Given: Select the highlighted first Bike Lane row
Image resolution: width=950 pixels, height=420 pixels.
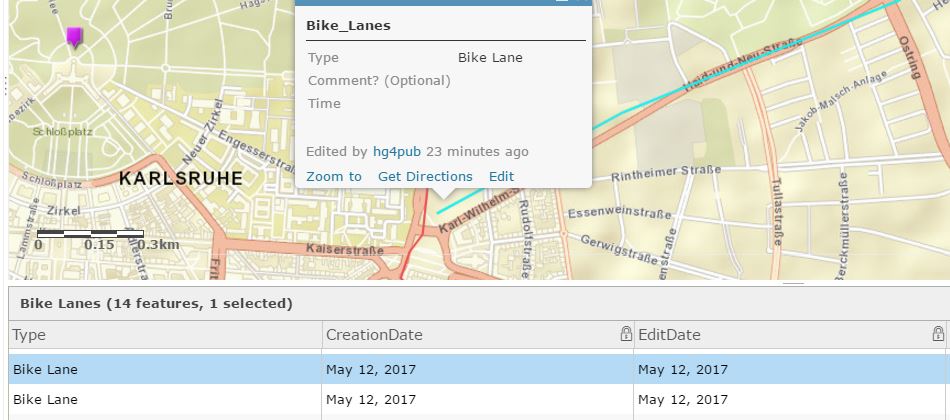Looking at the screenshot, I should pos(479,369).
